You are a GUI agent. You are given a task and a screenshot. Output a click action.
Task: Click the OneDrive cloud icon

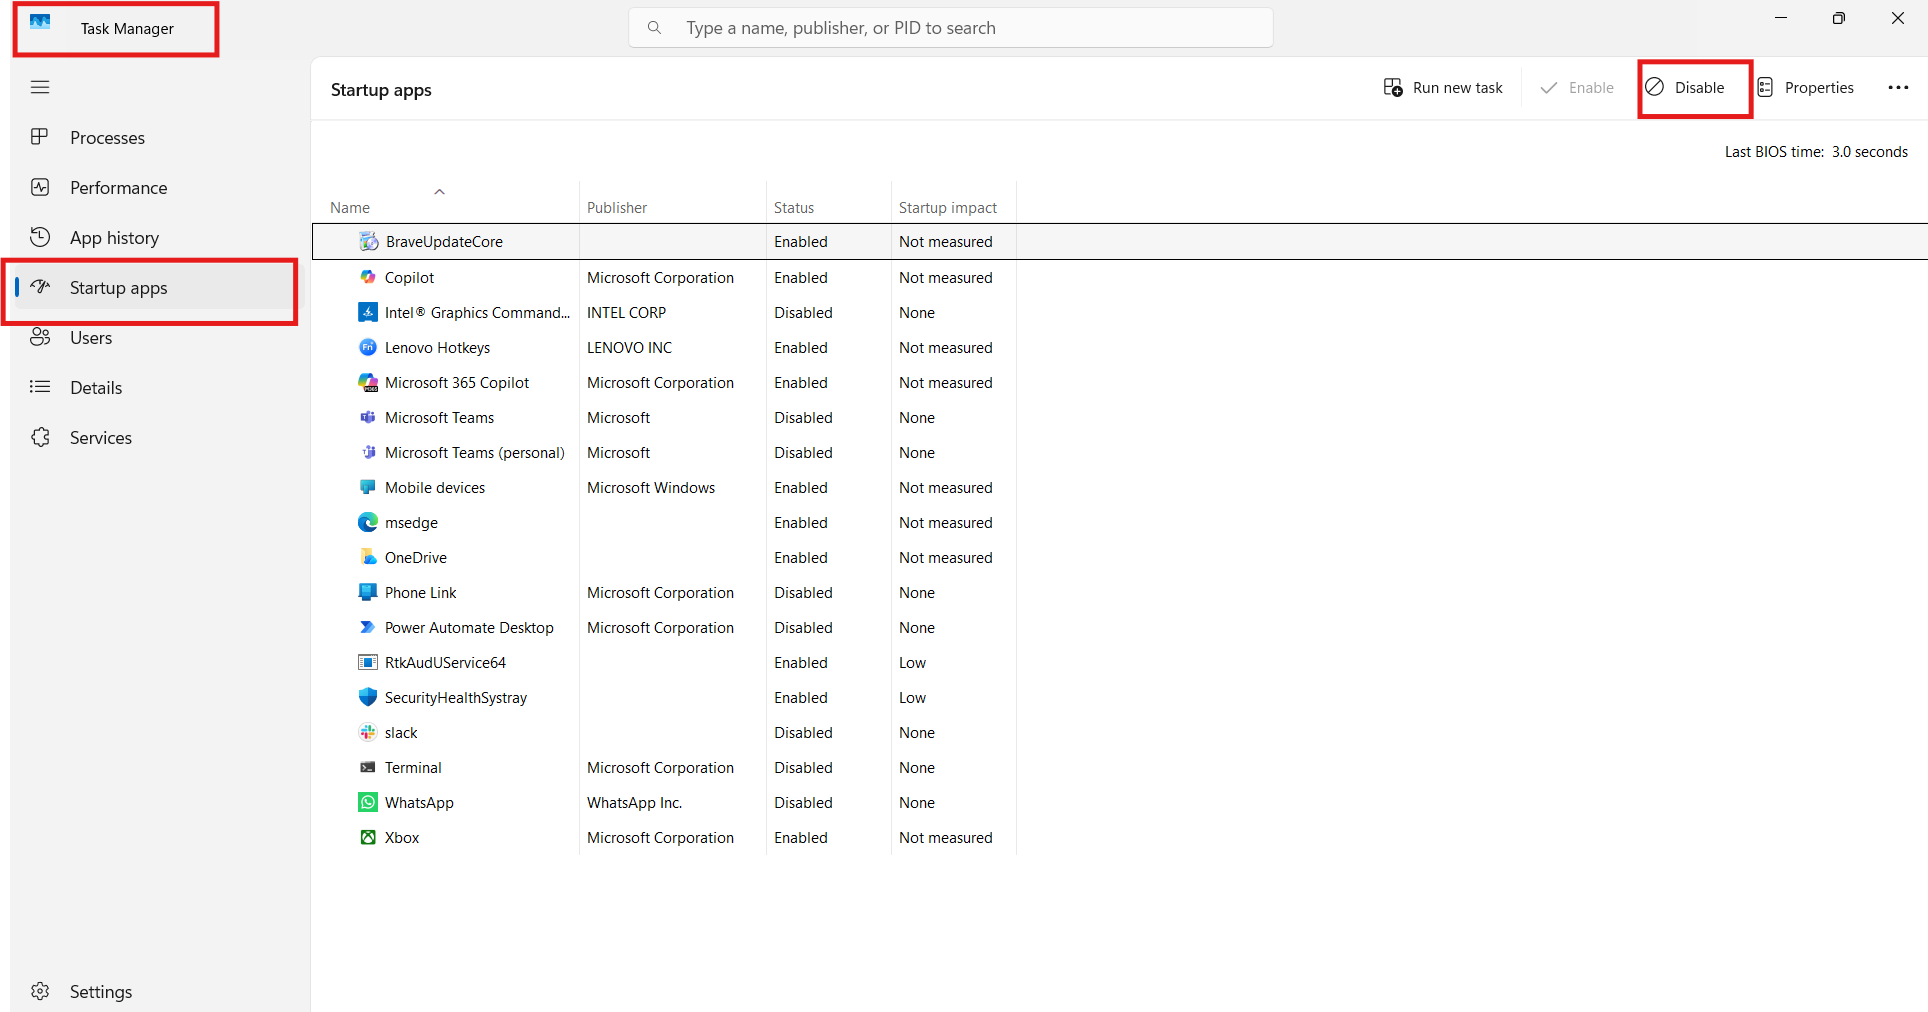click(368, 557)
